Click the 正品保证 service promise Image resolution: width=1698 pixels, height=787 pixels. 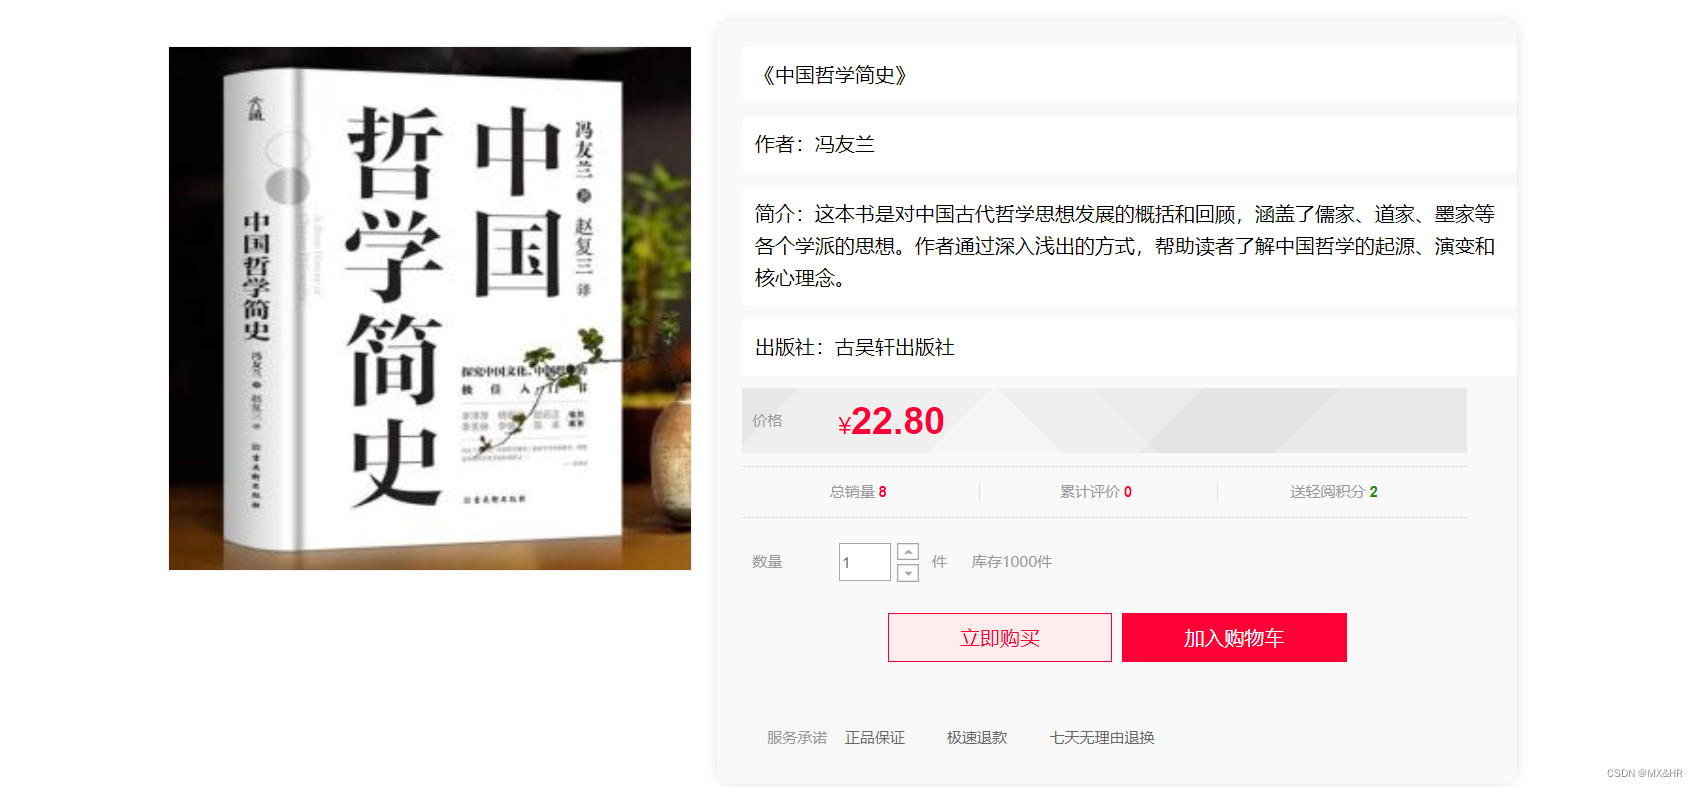coord(875,738)
